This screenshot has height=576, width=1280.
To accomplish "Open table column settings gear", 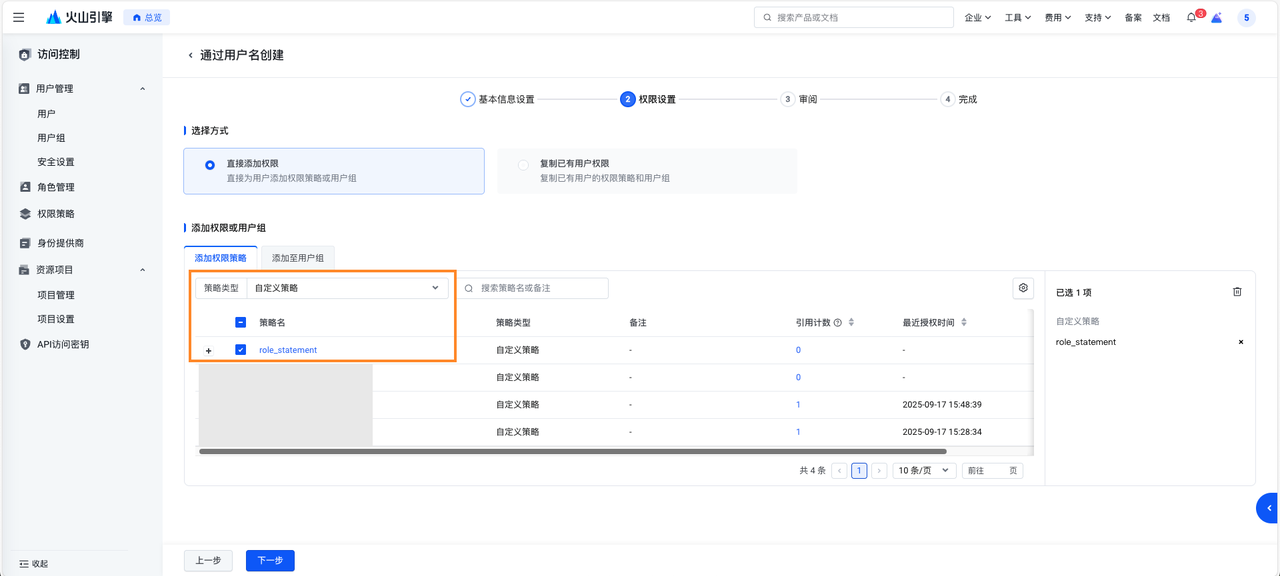I will [x=1023, y=288].
